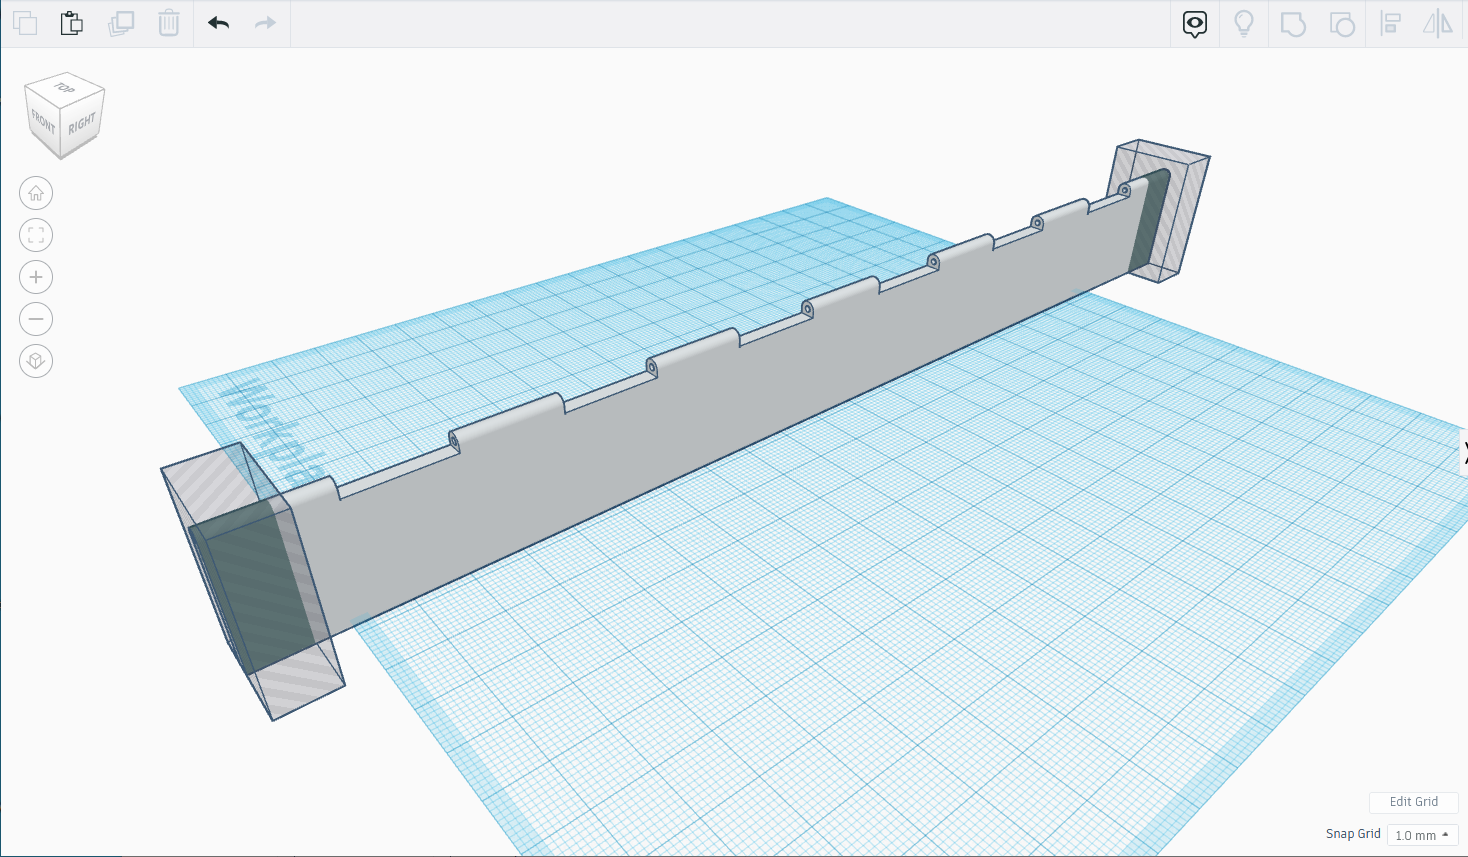Zoom in with the plus button
The width and height of the screenshot is (1468, 857).
click(x=36, y=277)
